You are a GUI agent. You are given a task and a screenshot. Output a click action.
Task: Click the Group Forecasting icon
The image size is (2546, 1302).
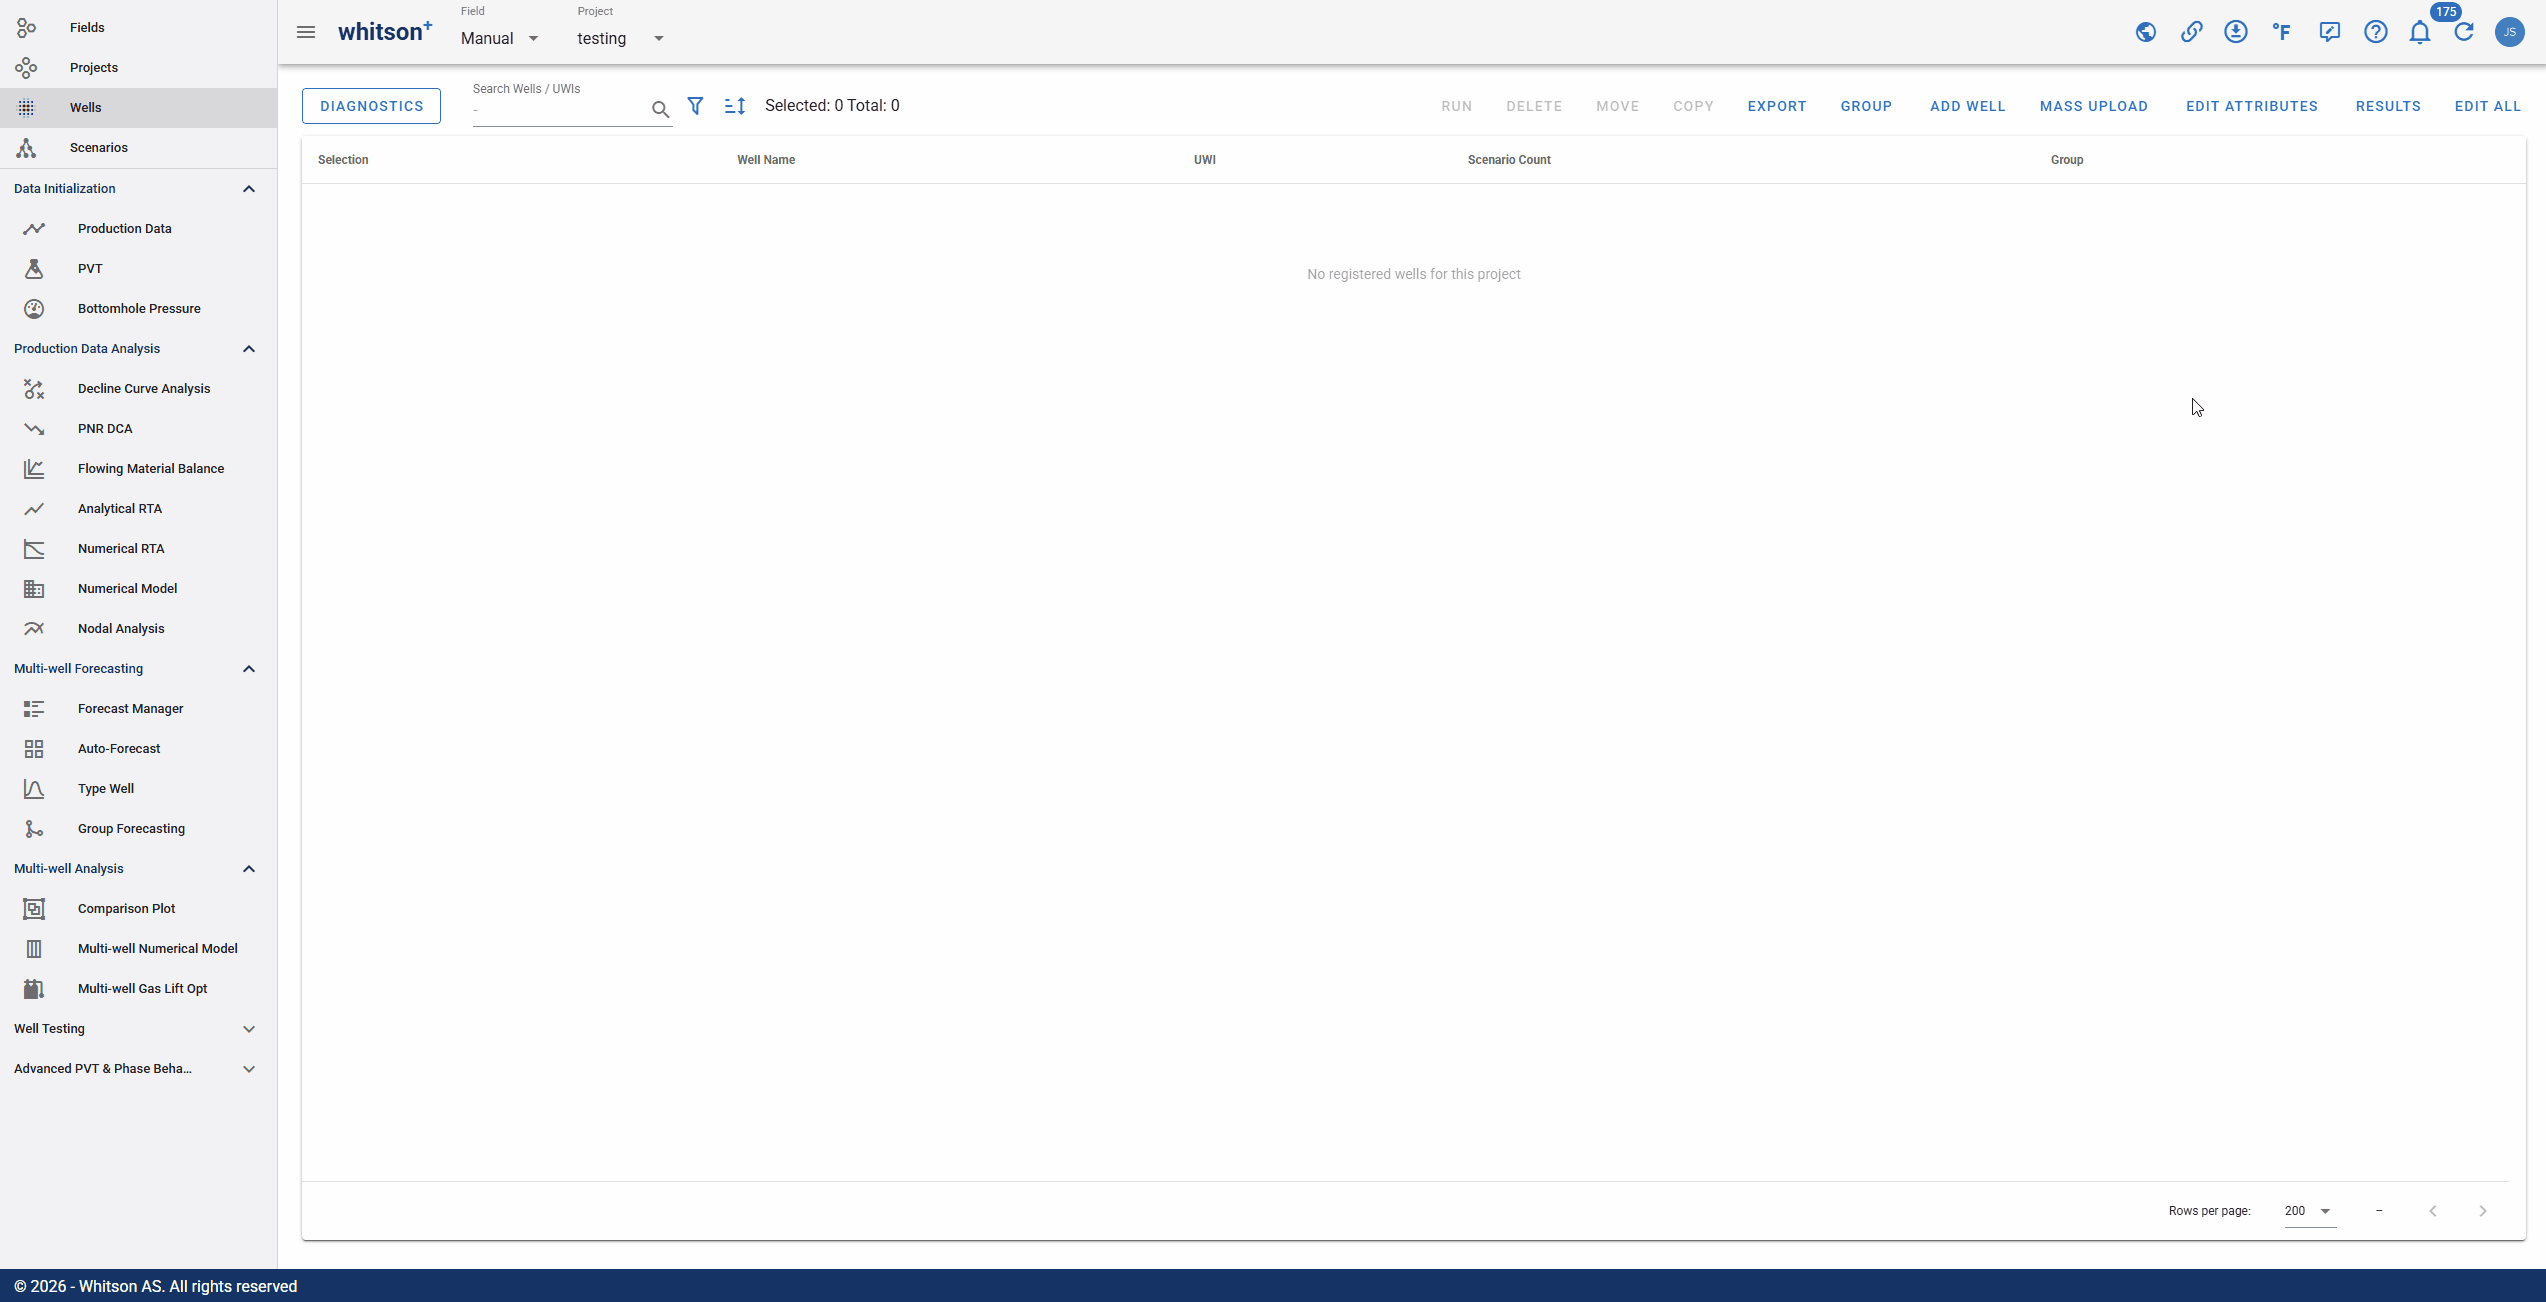pos(34,828)
